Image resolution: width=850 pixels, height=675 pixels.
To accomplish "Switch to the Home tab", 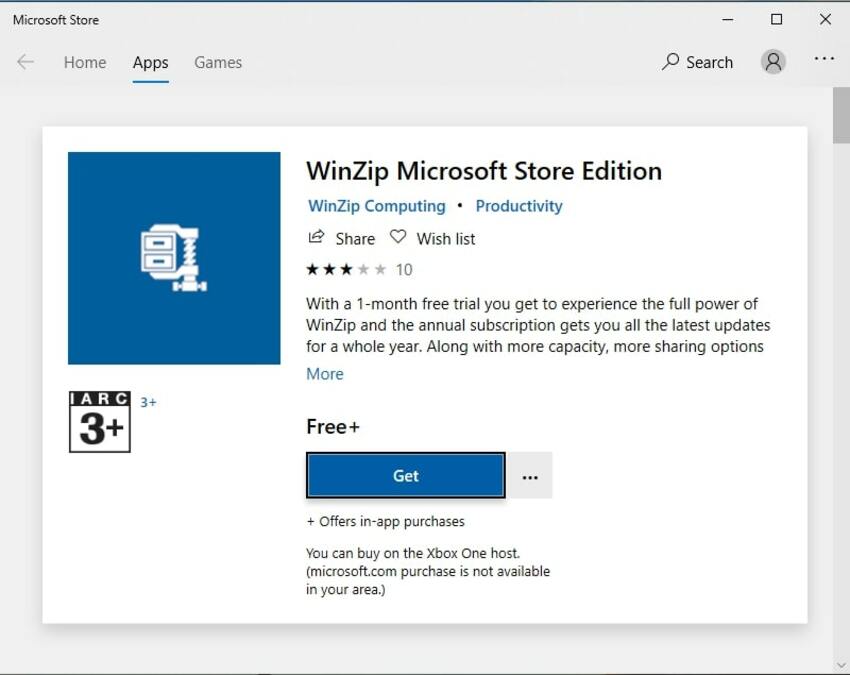I will pyautogui.click(x=84, y=62).
